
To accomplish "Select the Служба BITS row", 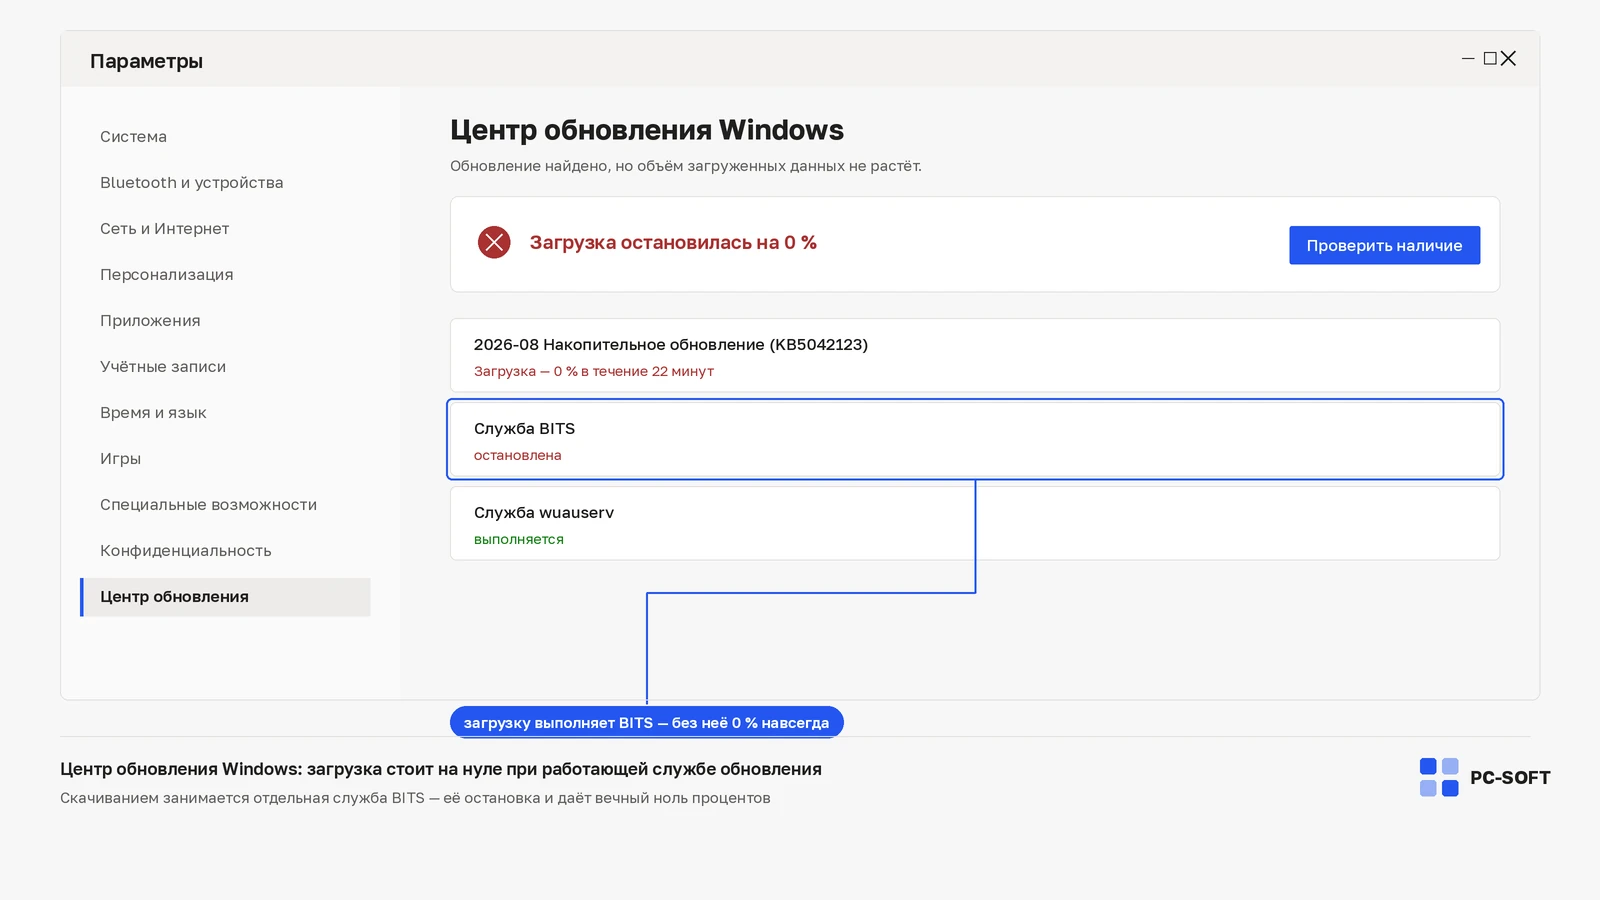I will [975, 439].
